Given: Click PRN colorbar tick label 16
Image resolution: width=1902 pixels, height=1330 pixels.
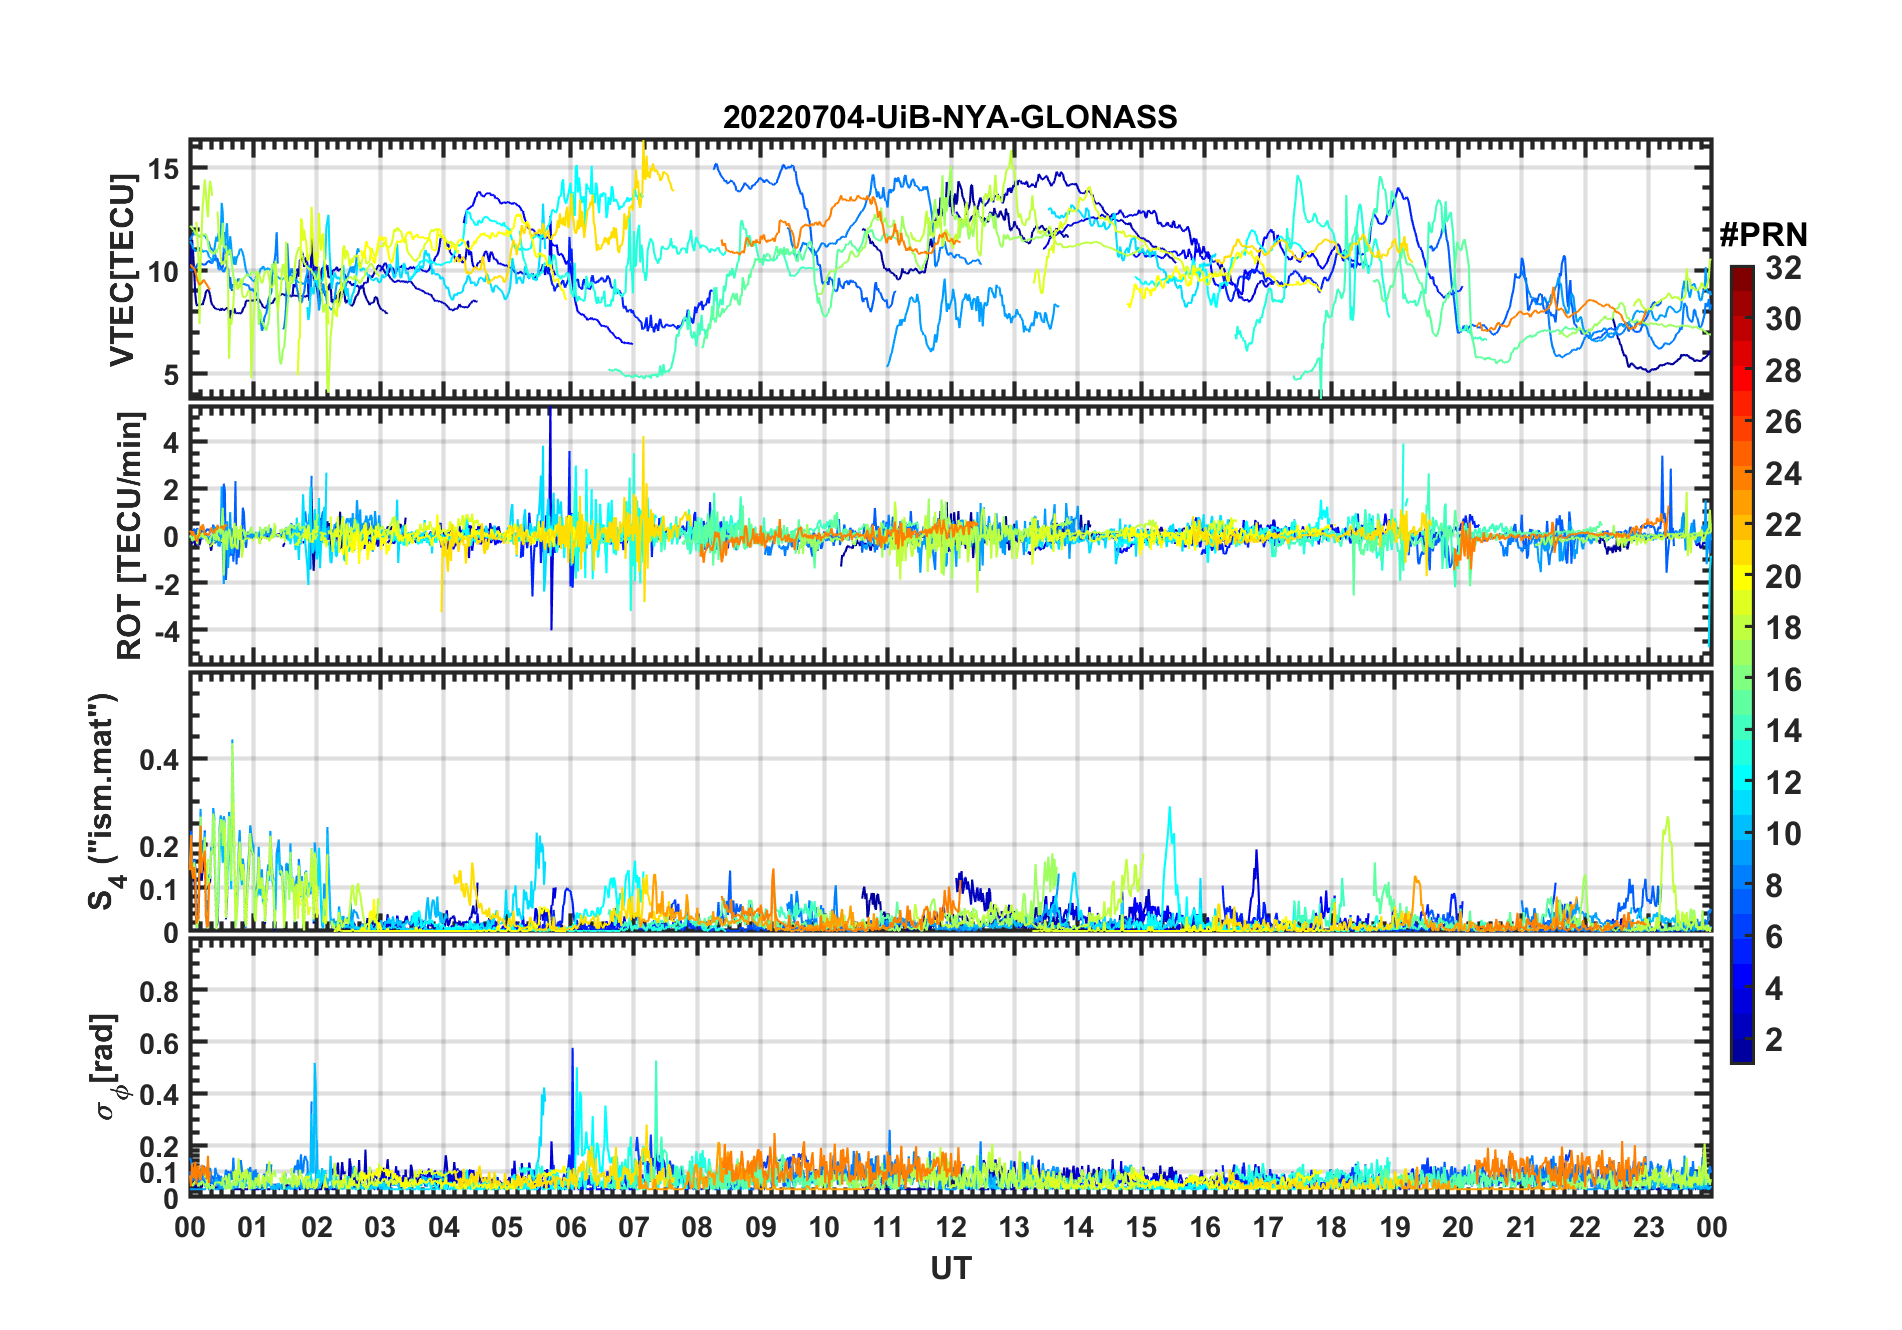Looking at the screenshot, I should (x=1783, y=680).
